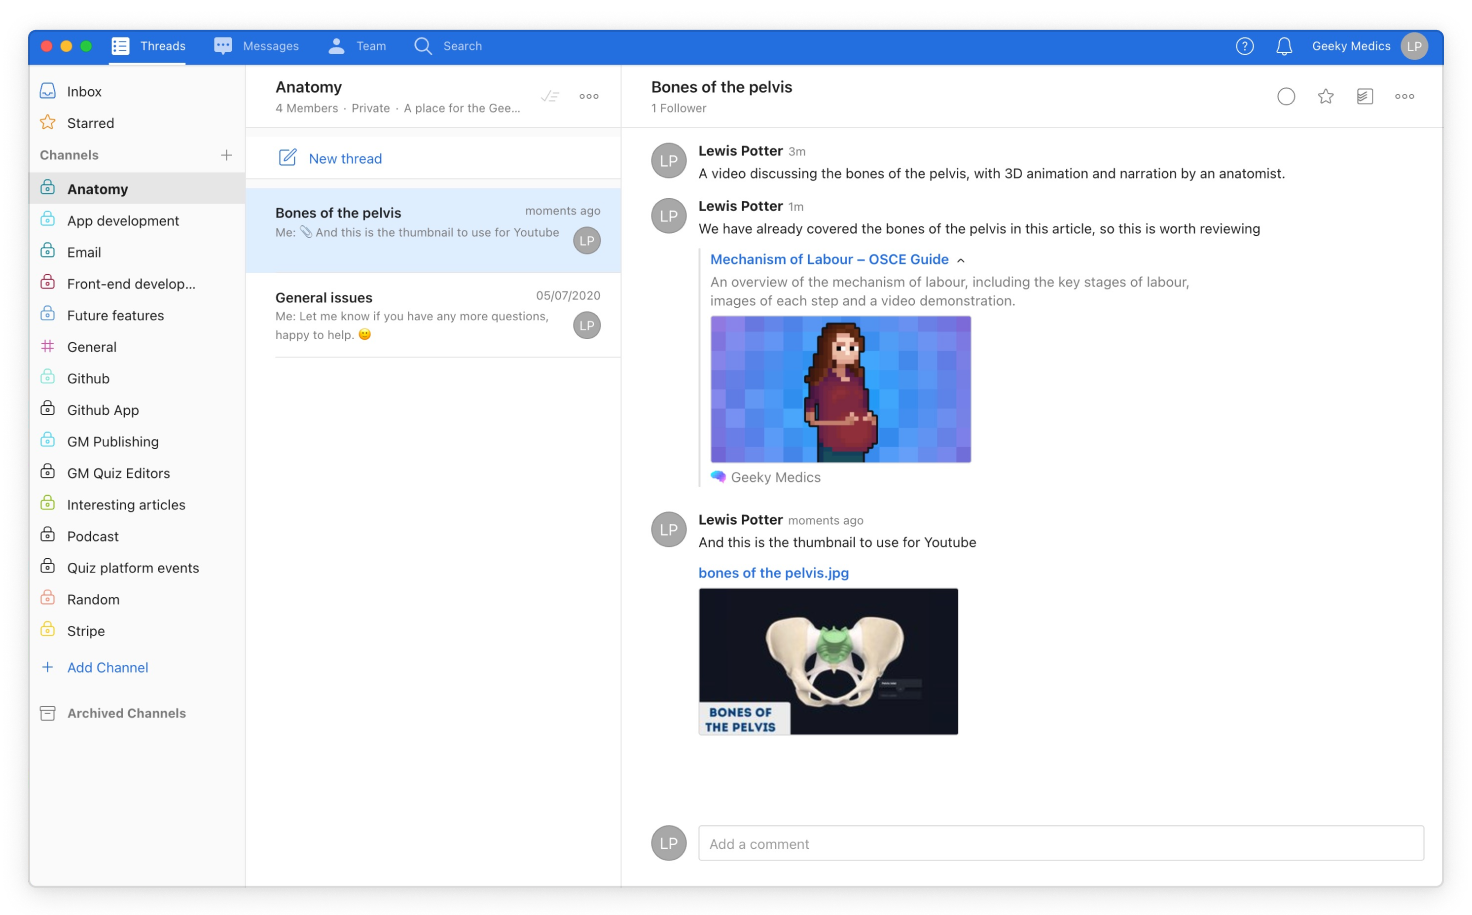Open bones of the pelvis.jpg file link
1472x915 pixels.
click(x=773, y=573)
